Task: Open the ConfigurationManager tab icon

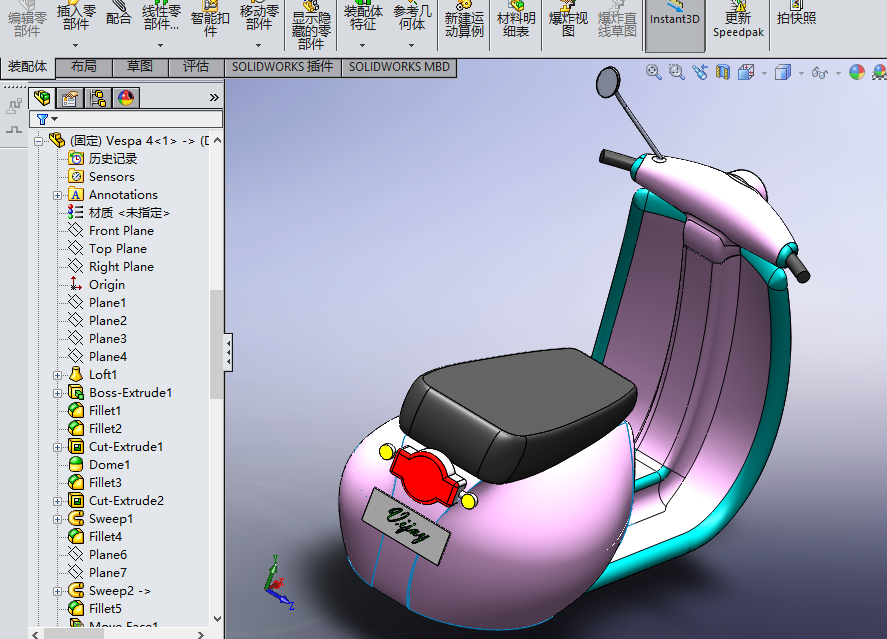Action: click(98, 98)
